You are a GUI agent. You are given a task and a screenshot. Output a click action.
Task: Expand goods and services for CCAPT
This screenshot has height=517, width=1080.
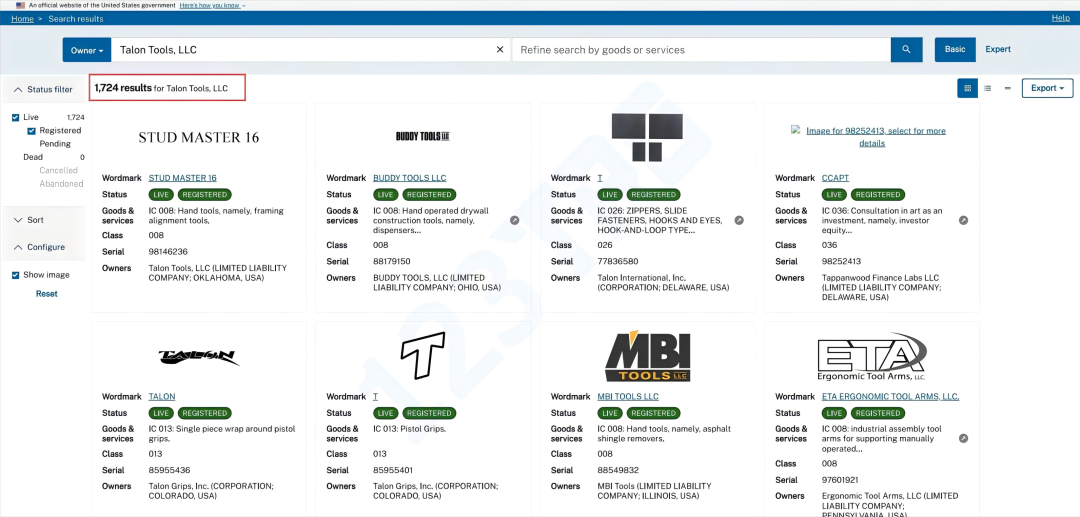pos(964,220)
